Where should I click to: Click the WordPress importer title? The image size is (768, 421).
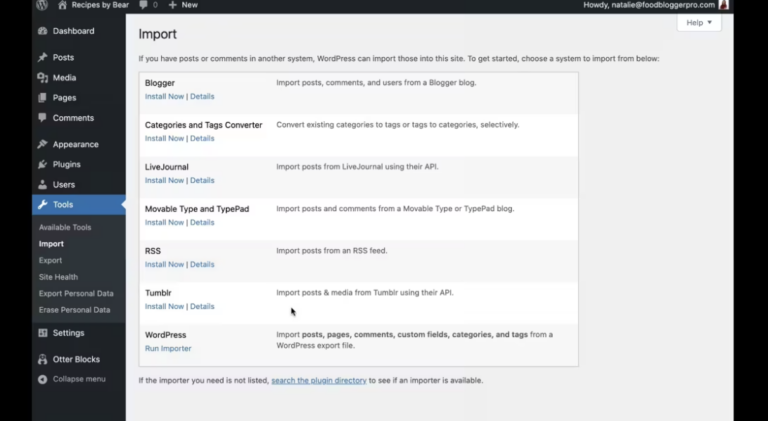tap(166, 335)
